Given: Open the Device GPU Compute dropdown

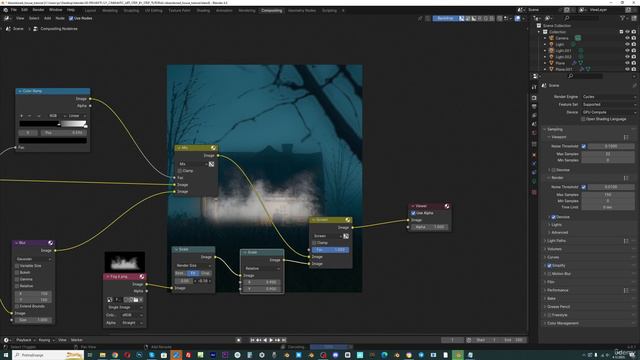Looking at the screenshot, I should 609,112.
